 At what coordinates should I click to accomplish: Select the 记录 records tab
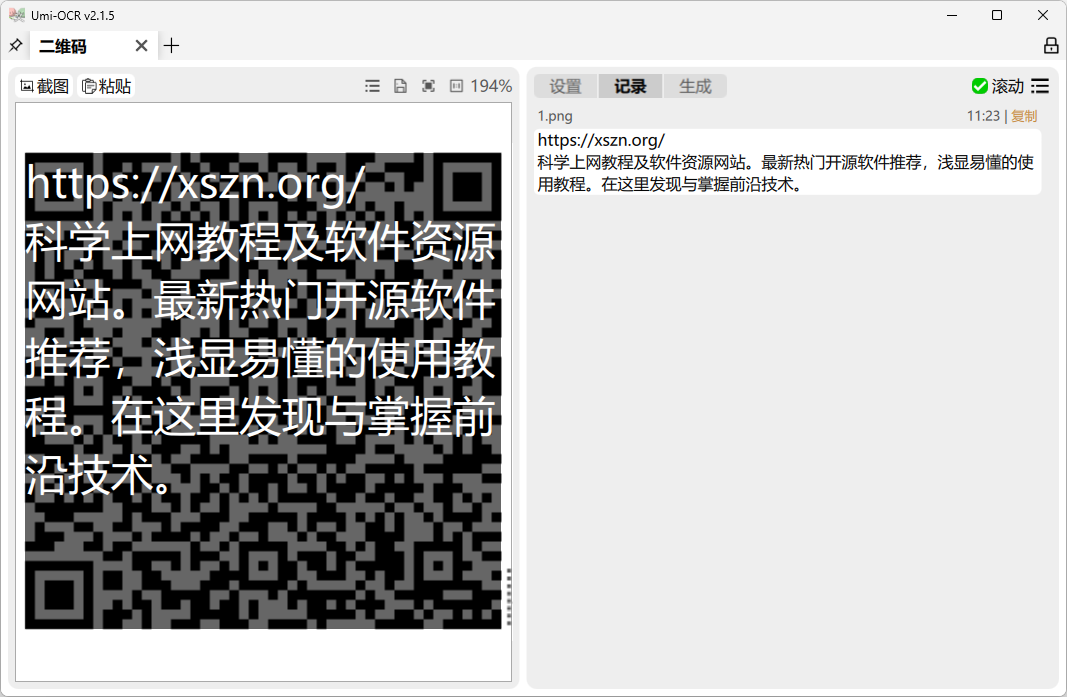pos(630,86)
